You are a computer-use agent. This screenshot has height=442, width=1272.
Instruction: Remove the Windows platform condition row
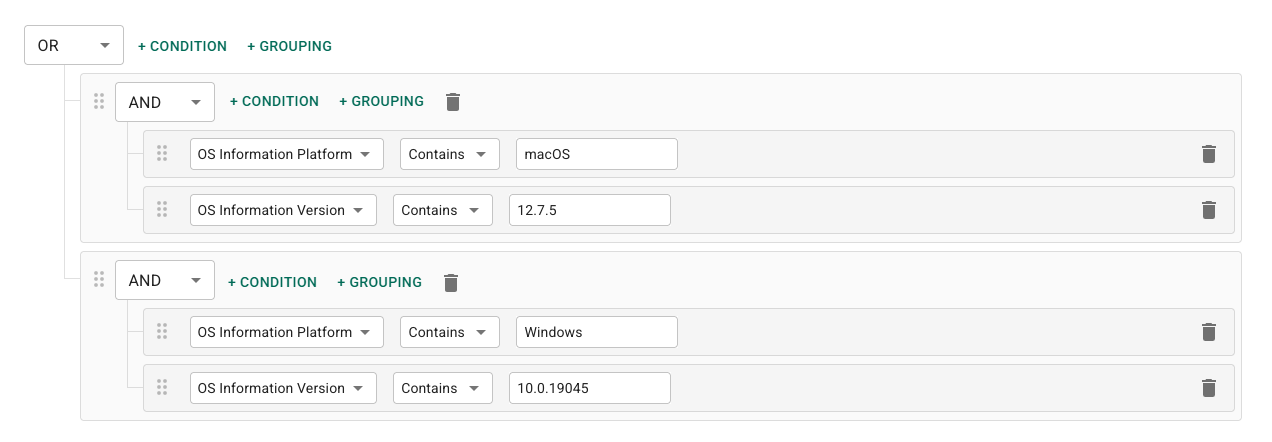tap(1208, 332)
